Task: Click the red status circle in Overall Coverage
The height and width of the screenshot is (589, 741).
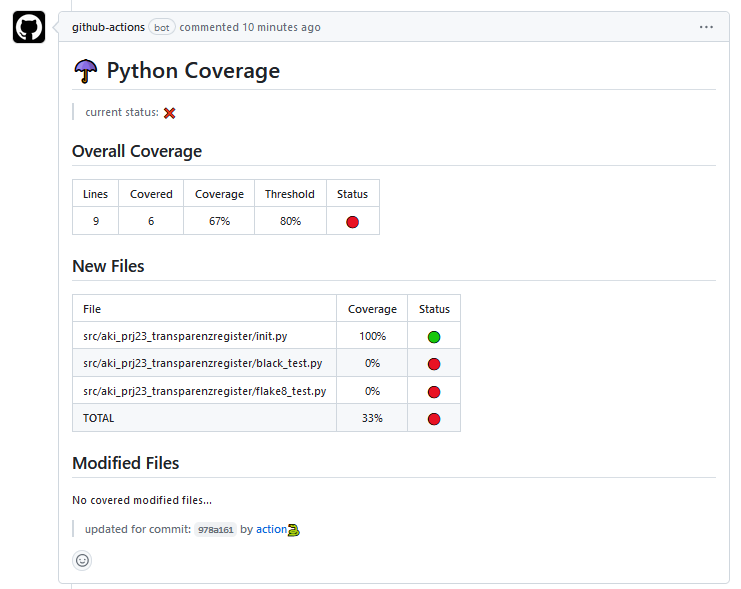Action: coord(352,221)
